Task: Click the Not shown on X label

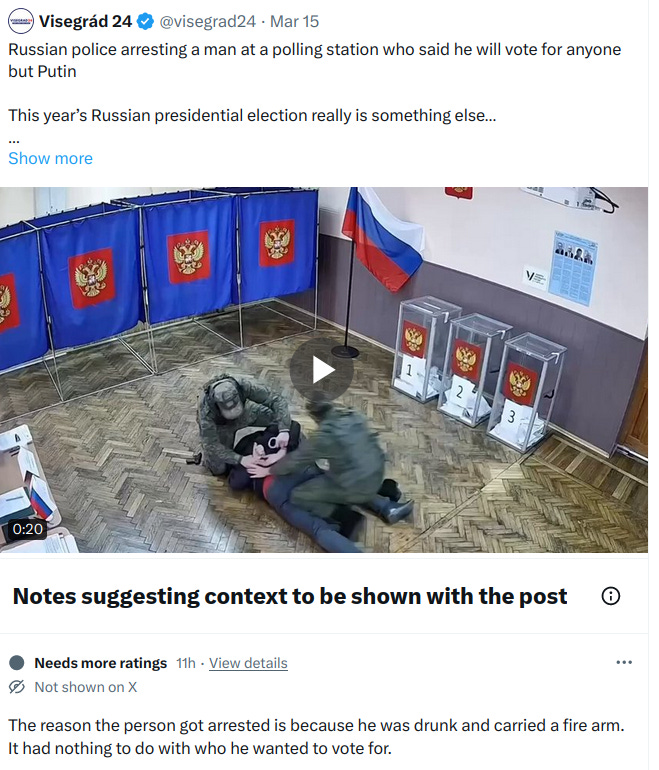Action: tap(85, 687)
